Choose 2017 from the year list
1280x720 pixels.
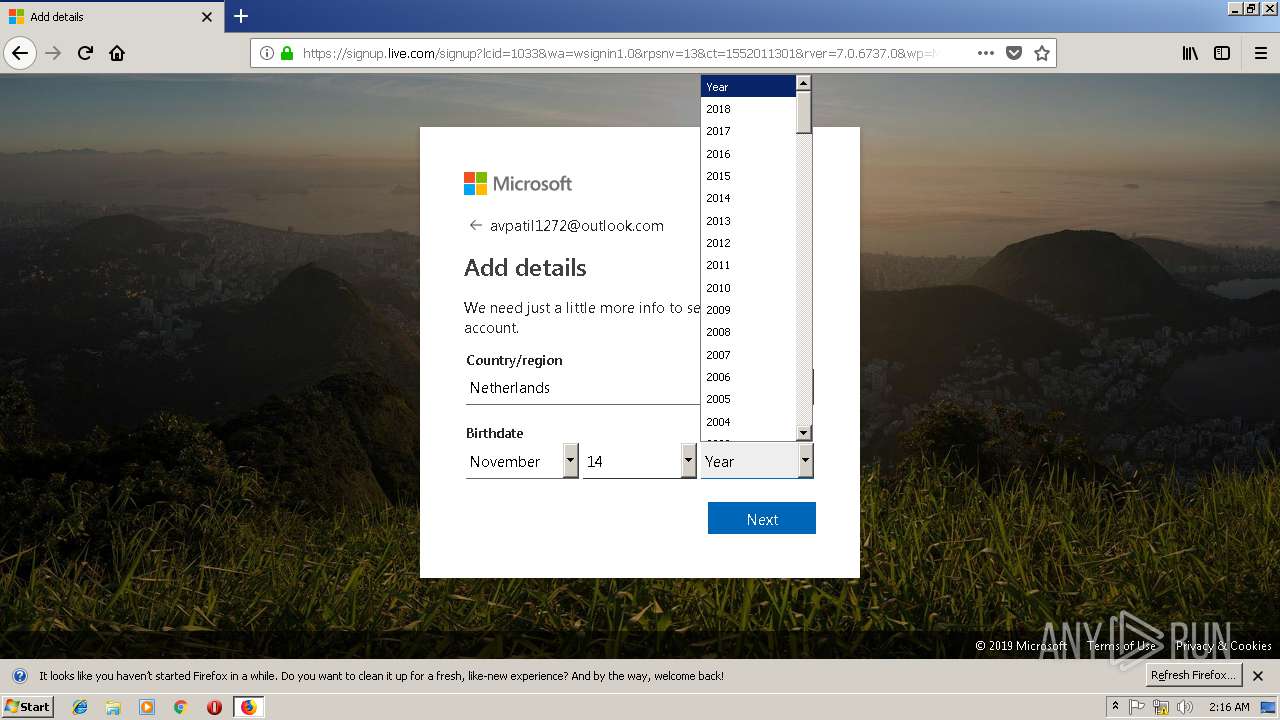click(748, 131)
